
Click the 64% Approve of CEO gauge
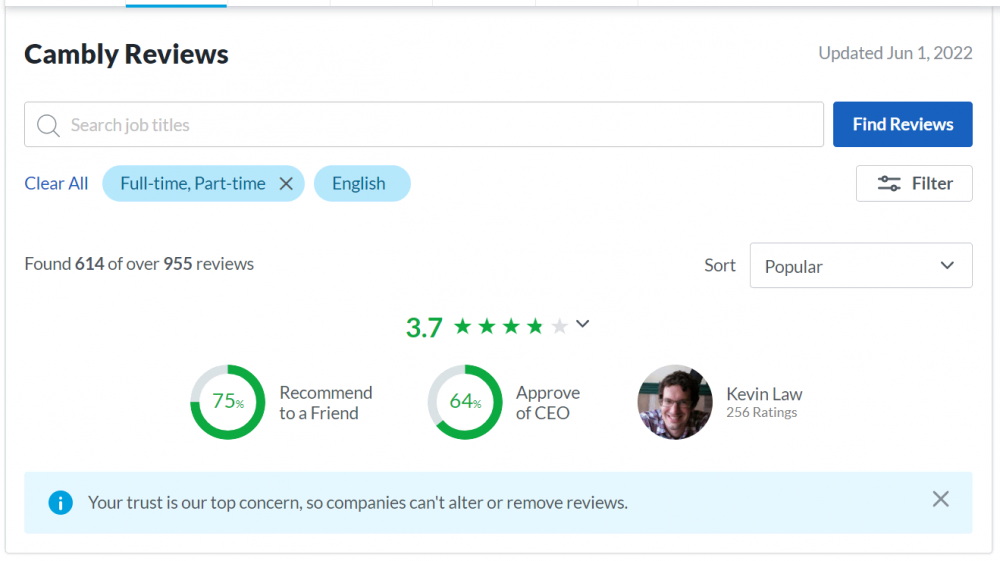tap(465, 402)
